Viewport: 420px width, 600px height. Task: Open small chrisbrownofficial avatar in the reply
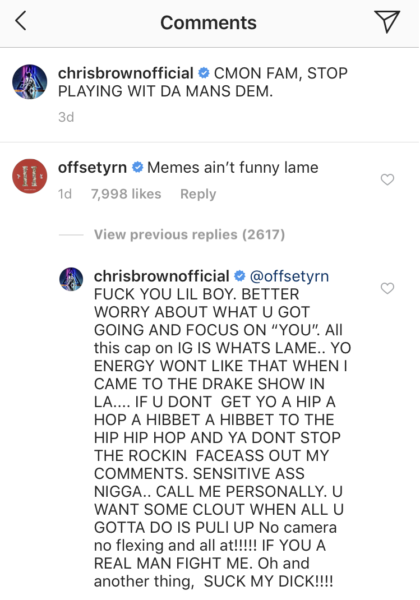[x=71, y=279]
